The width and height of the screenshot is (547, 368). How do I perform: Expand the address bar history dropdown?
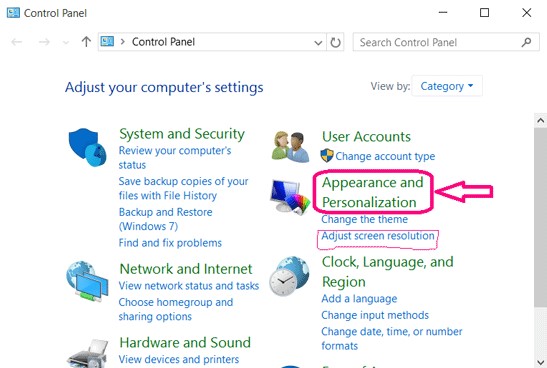click(318, 43)
